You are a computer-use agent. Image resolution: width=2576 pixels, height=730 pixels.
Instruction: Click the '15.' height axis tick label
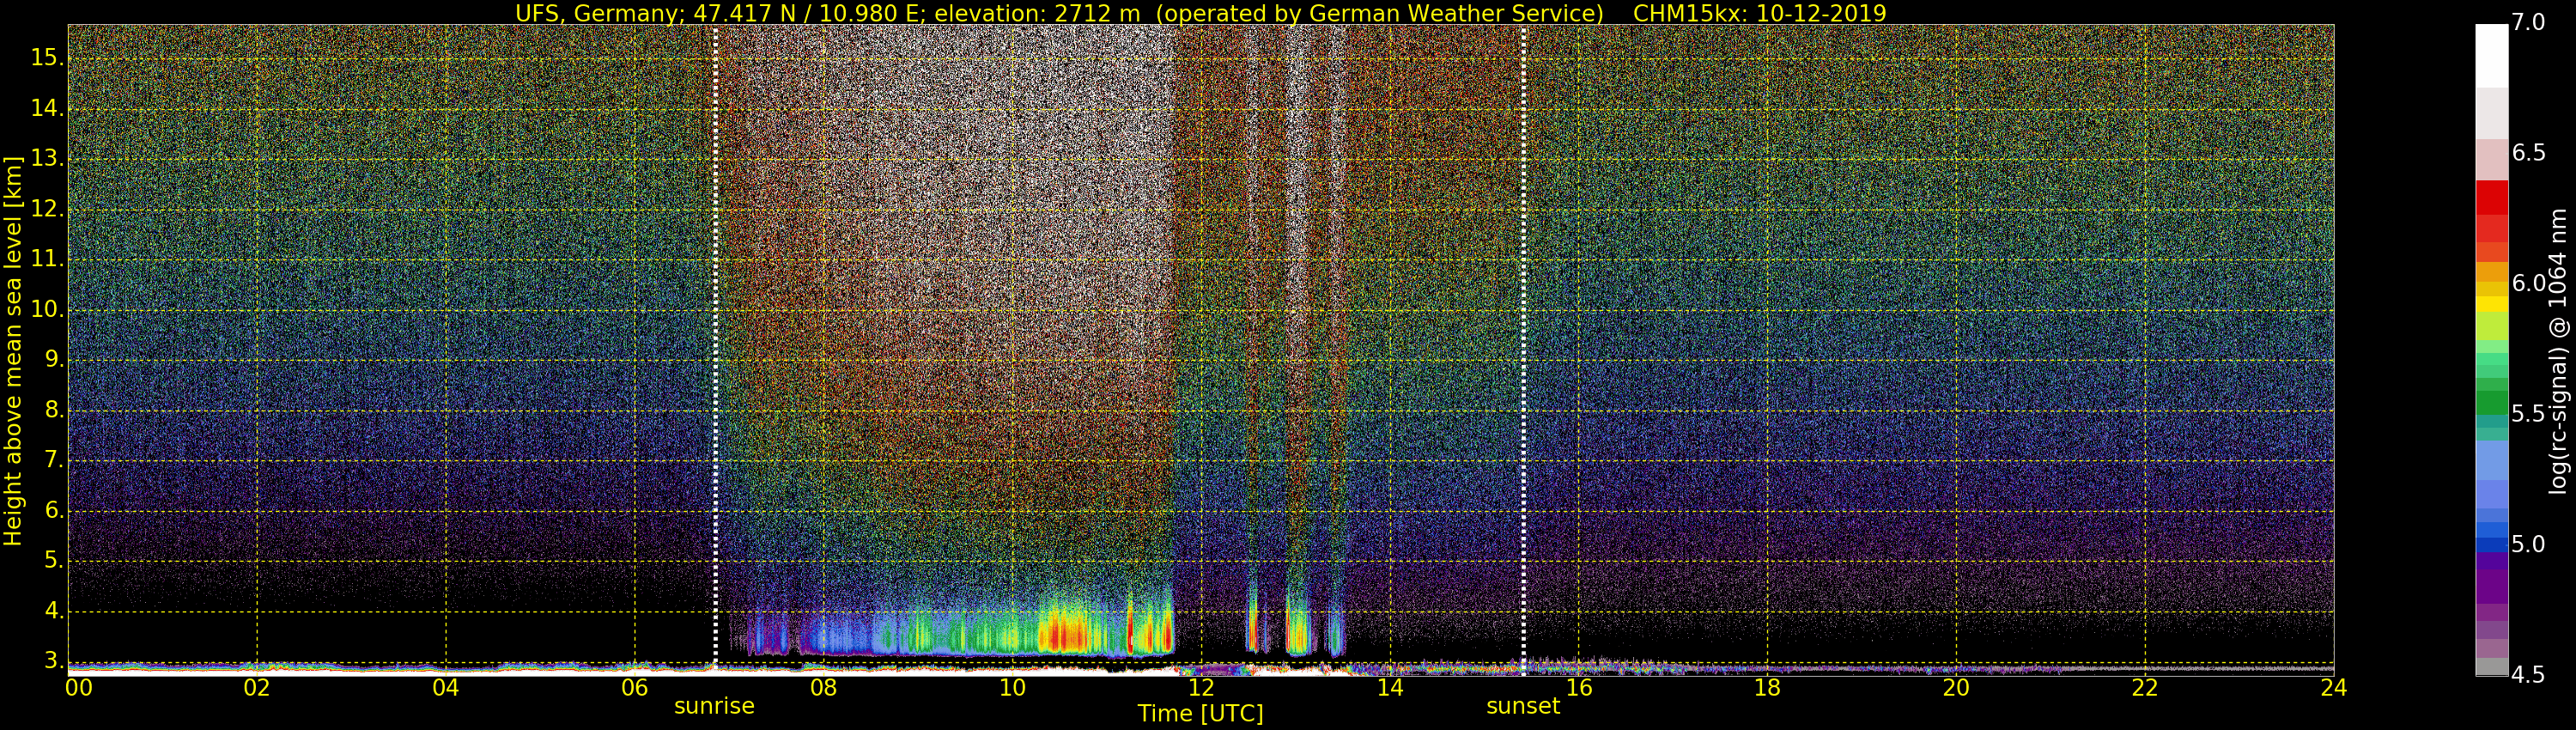click(47, 58)
